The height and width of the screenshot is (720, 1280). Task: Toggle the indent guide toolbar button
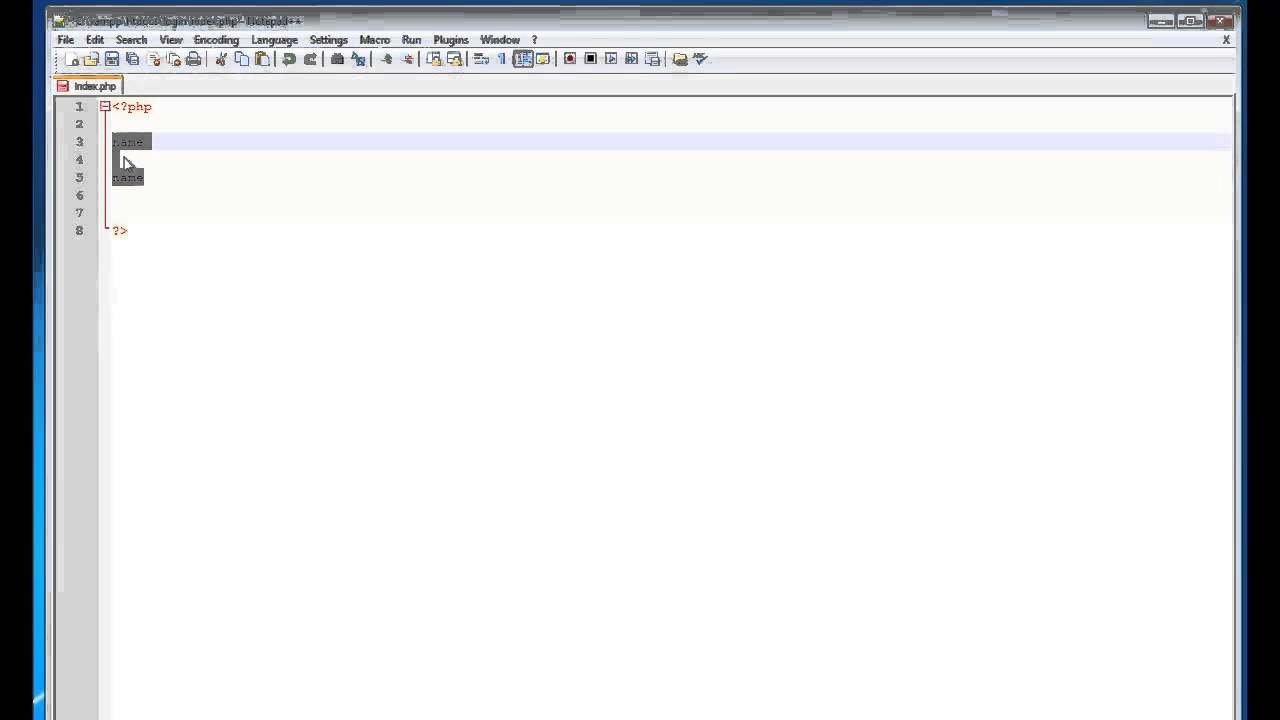point(523,59)
